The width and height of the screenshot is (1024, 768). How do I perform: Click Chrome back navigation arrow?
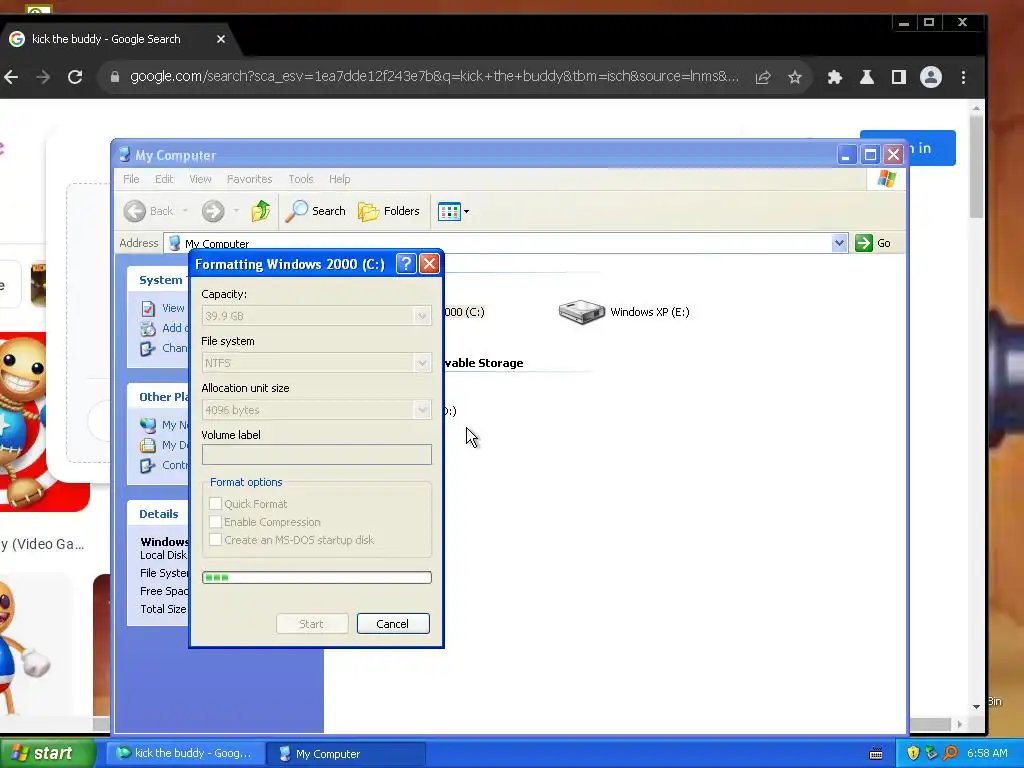click(11, 77)
